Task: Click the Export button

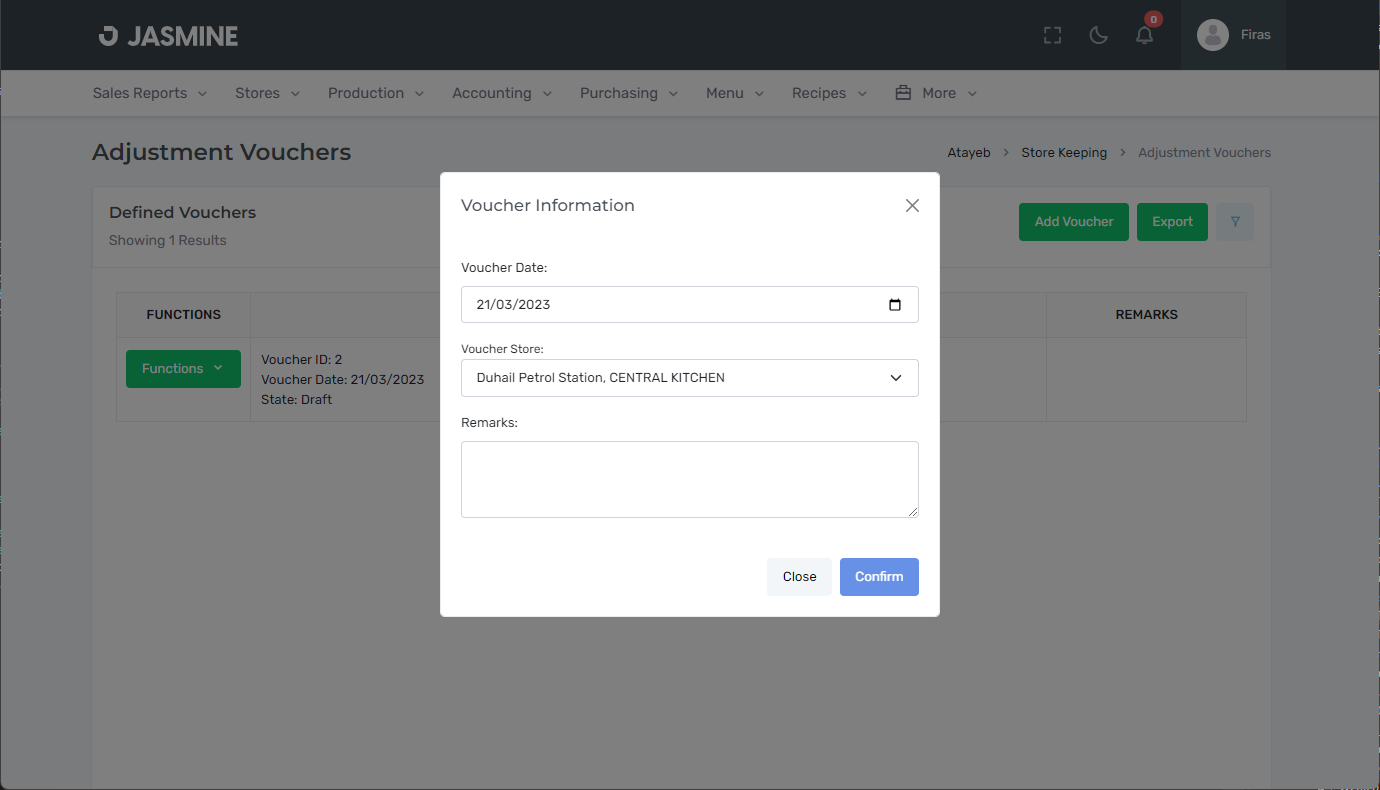Action: coord(1172,222)
